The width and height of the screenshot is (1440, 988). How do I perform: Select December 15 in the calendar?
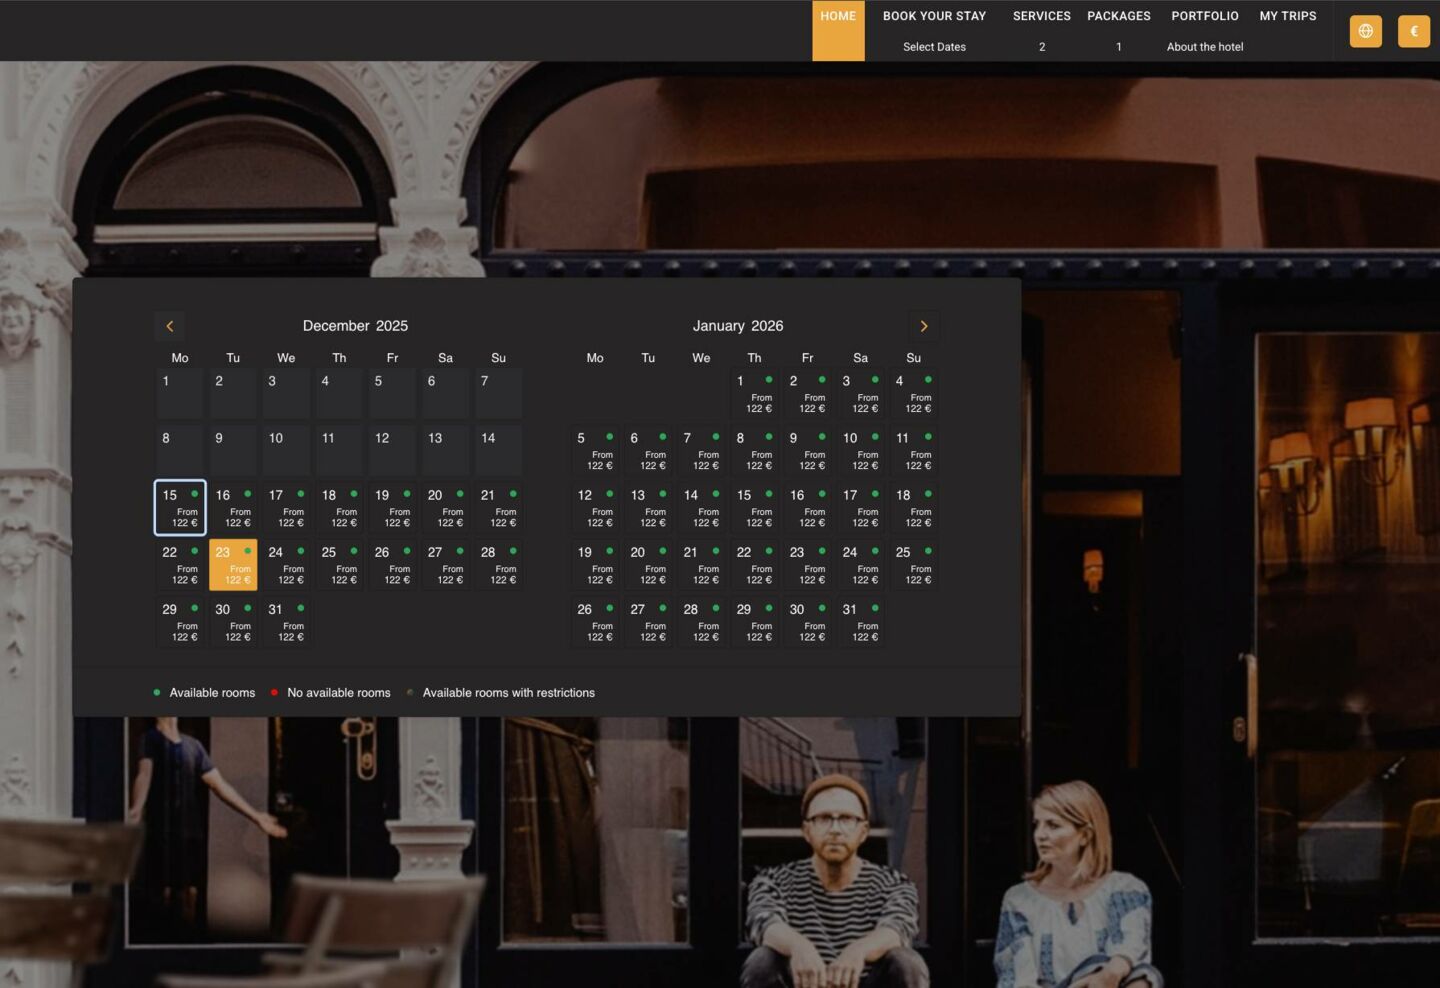[x=180, y=508]
